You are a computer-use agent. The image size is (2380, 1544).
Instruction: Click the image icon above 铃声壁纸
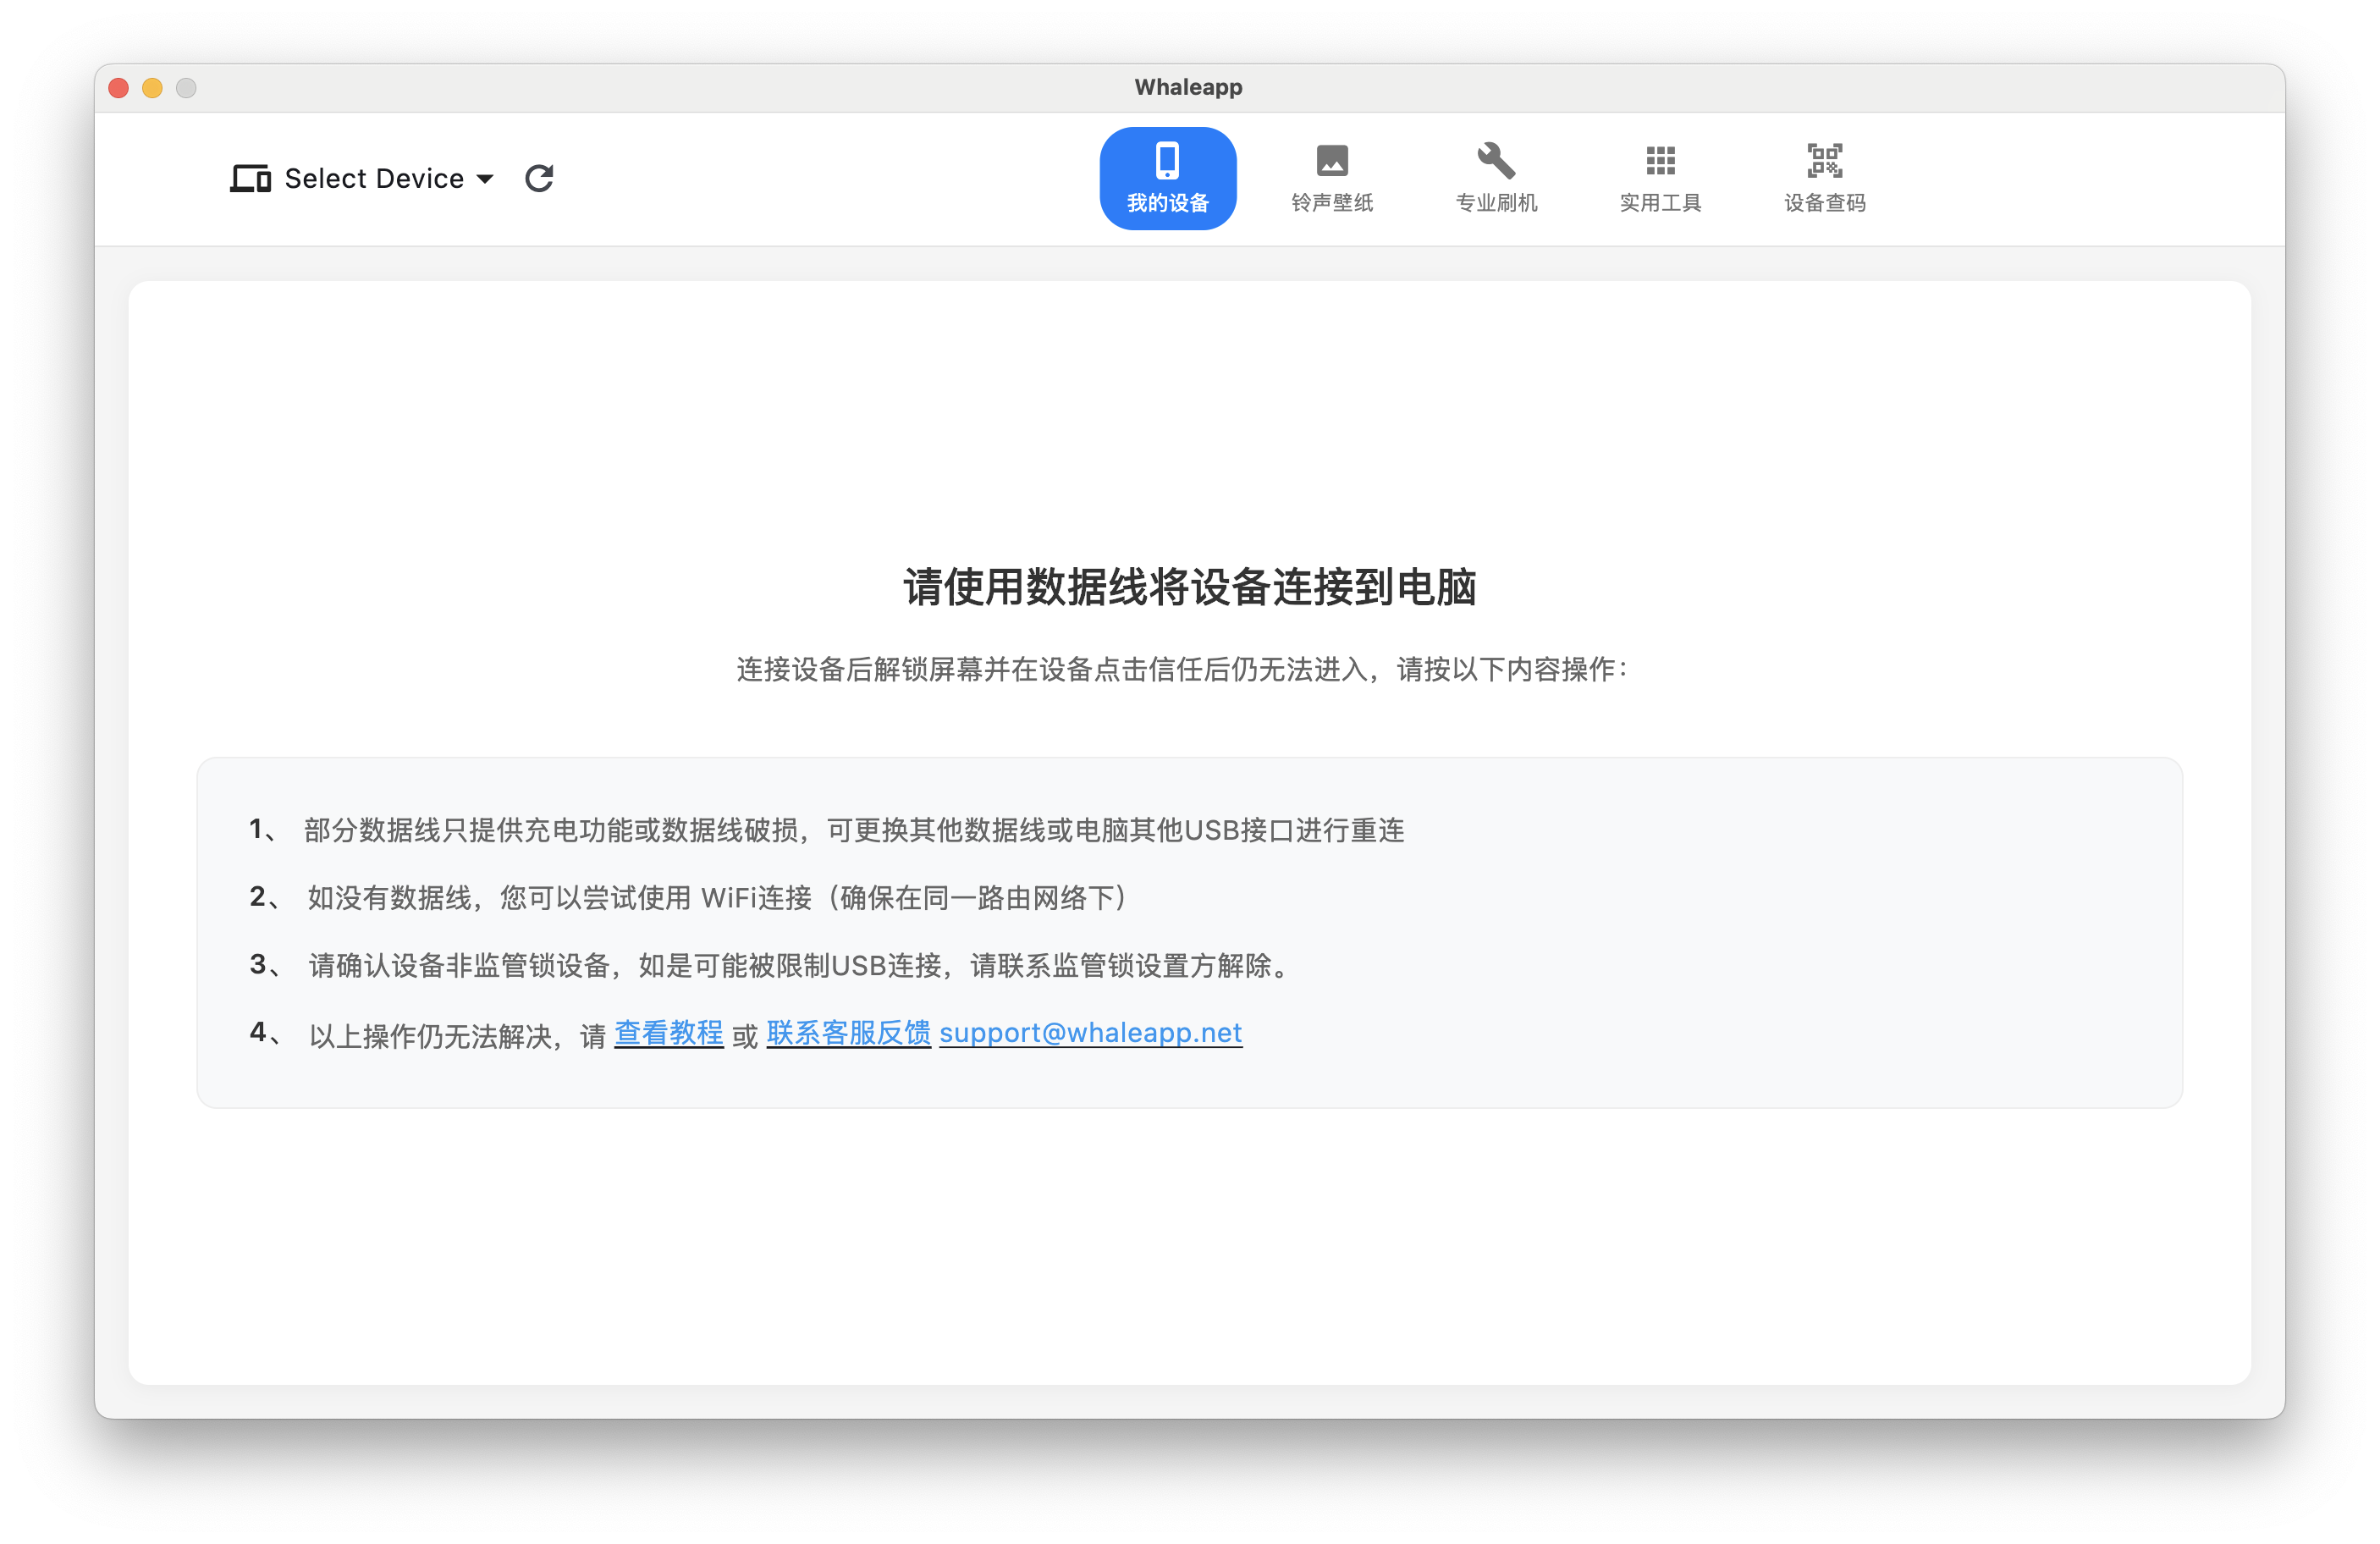pyautogui.click(x=1332, y=160)
